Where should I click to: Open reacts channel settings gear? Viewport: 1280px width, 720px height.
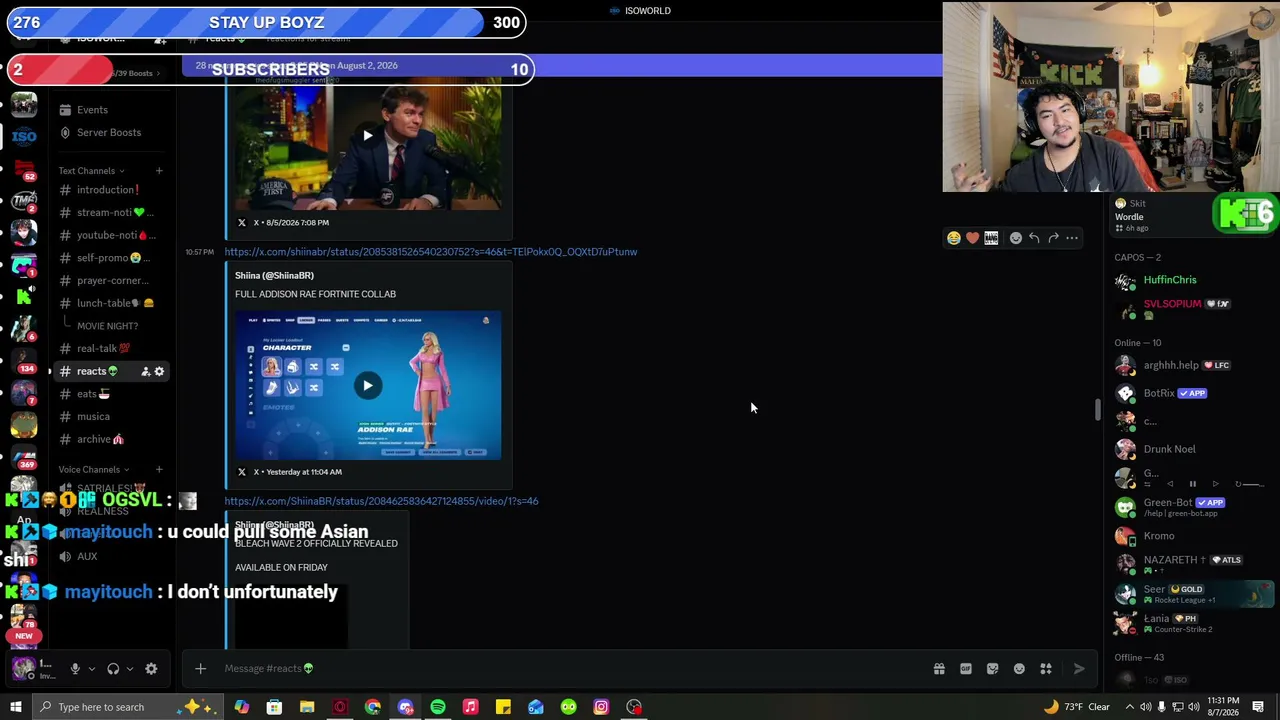[x=159, y=371]
